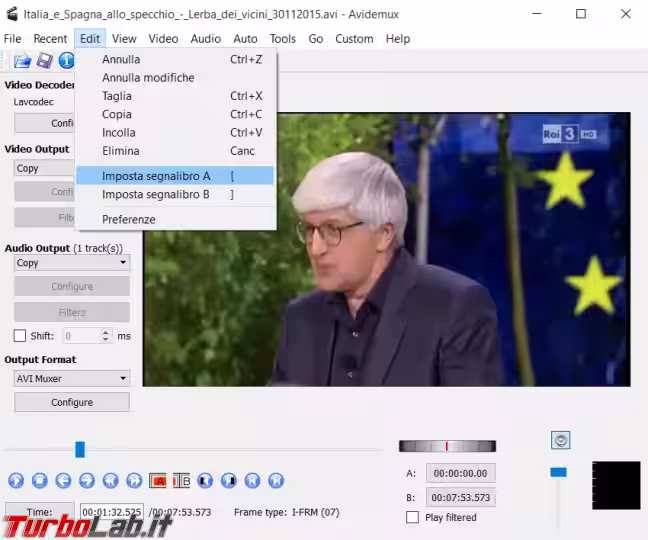Open the Tools menu
Image resolution: width=648 pixels, height=540 pixels.
click(283, 39)
